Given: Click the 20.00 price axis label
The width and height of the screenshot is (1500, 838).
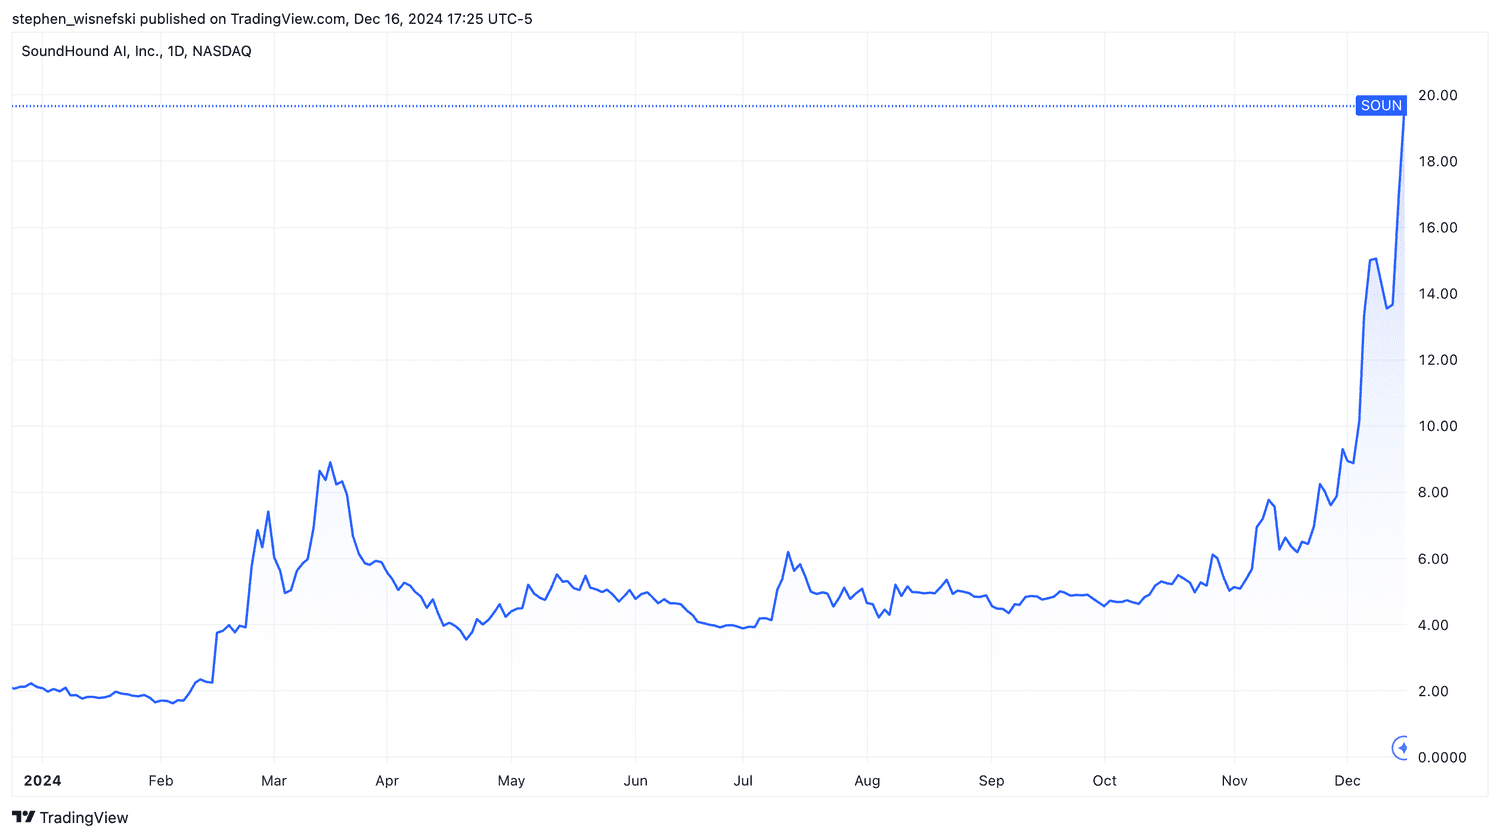Looking at the screenshot, I should point(1438,95).
